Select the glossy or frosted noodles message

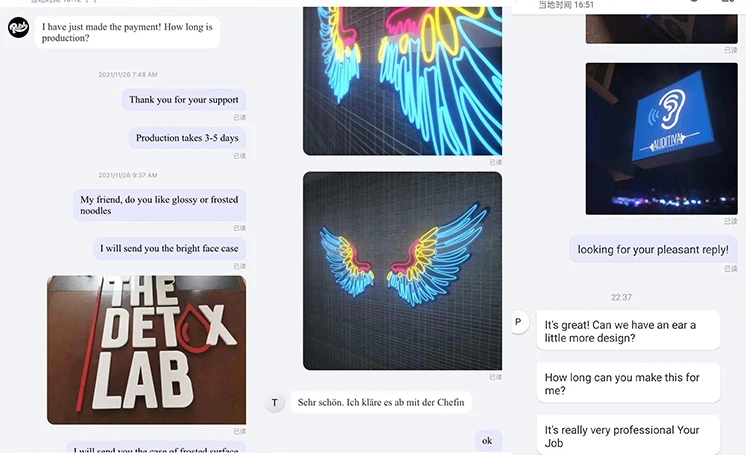click(x=159, y=205)
